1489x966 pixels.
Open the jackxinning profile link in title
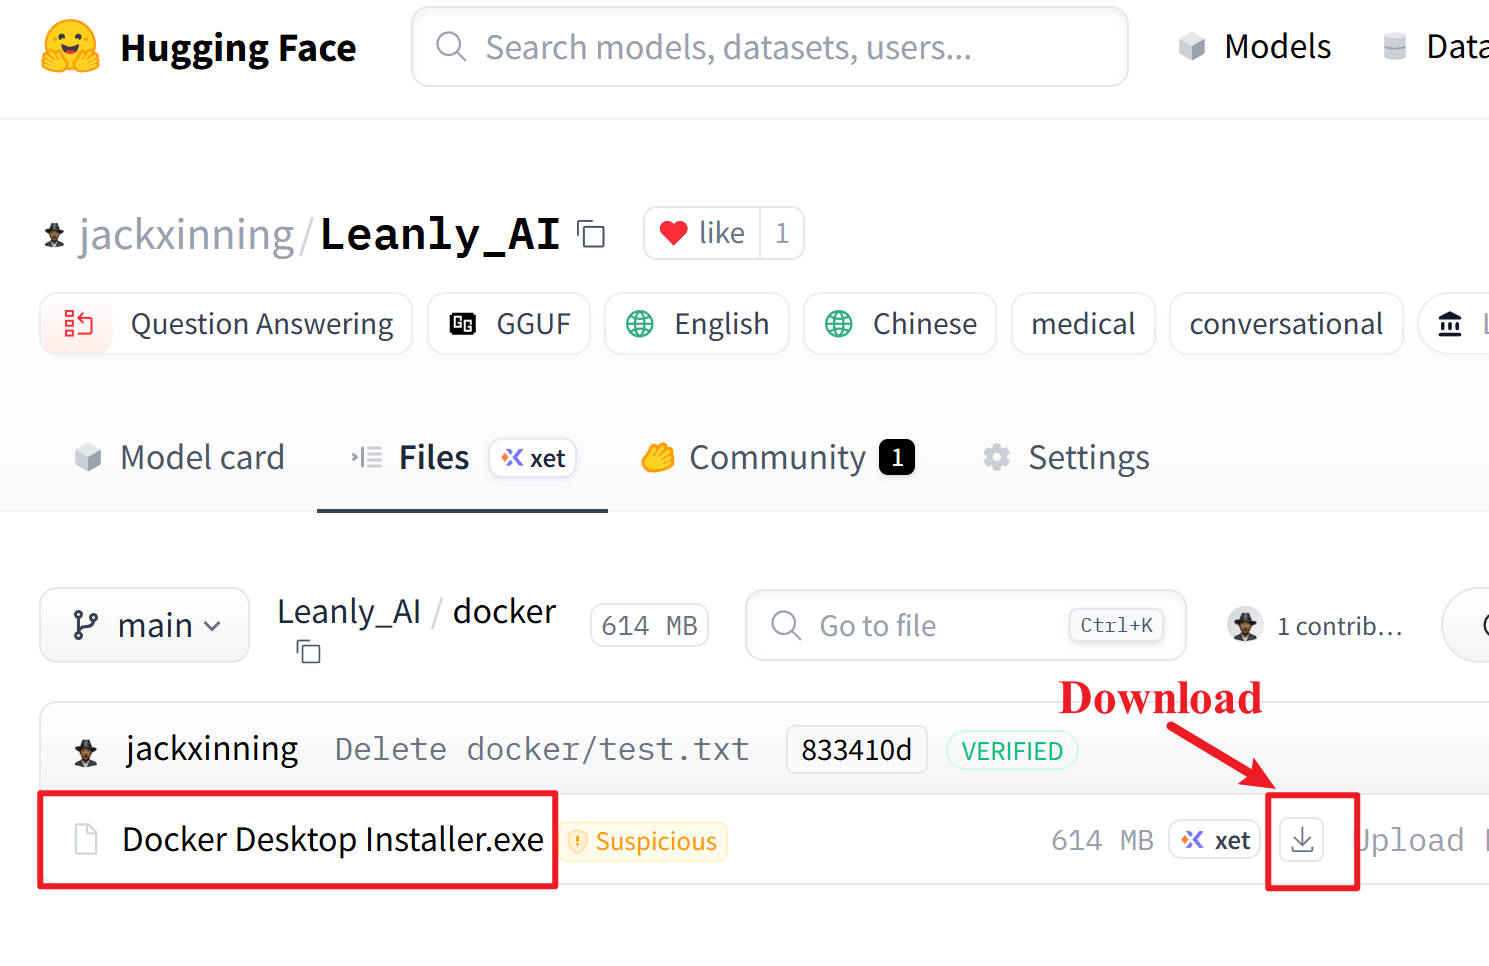[186, 234]
